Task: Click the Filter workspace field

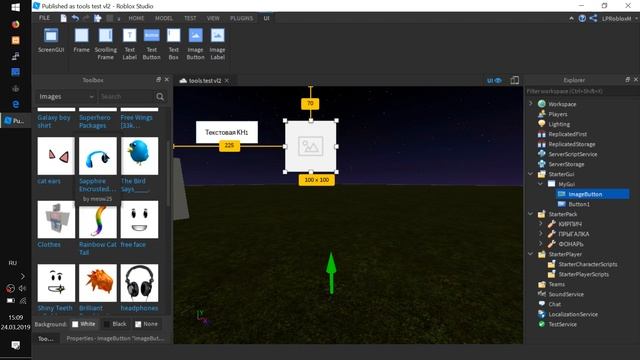Action: pyautogui.click(x=582, y=91)
